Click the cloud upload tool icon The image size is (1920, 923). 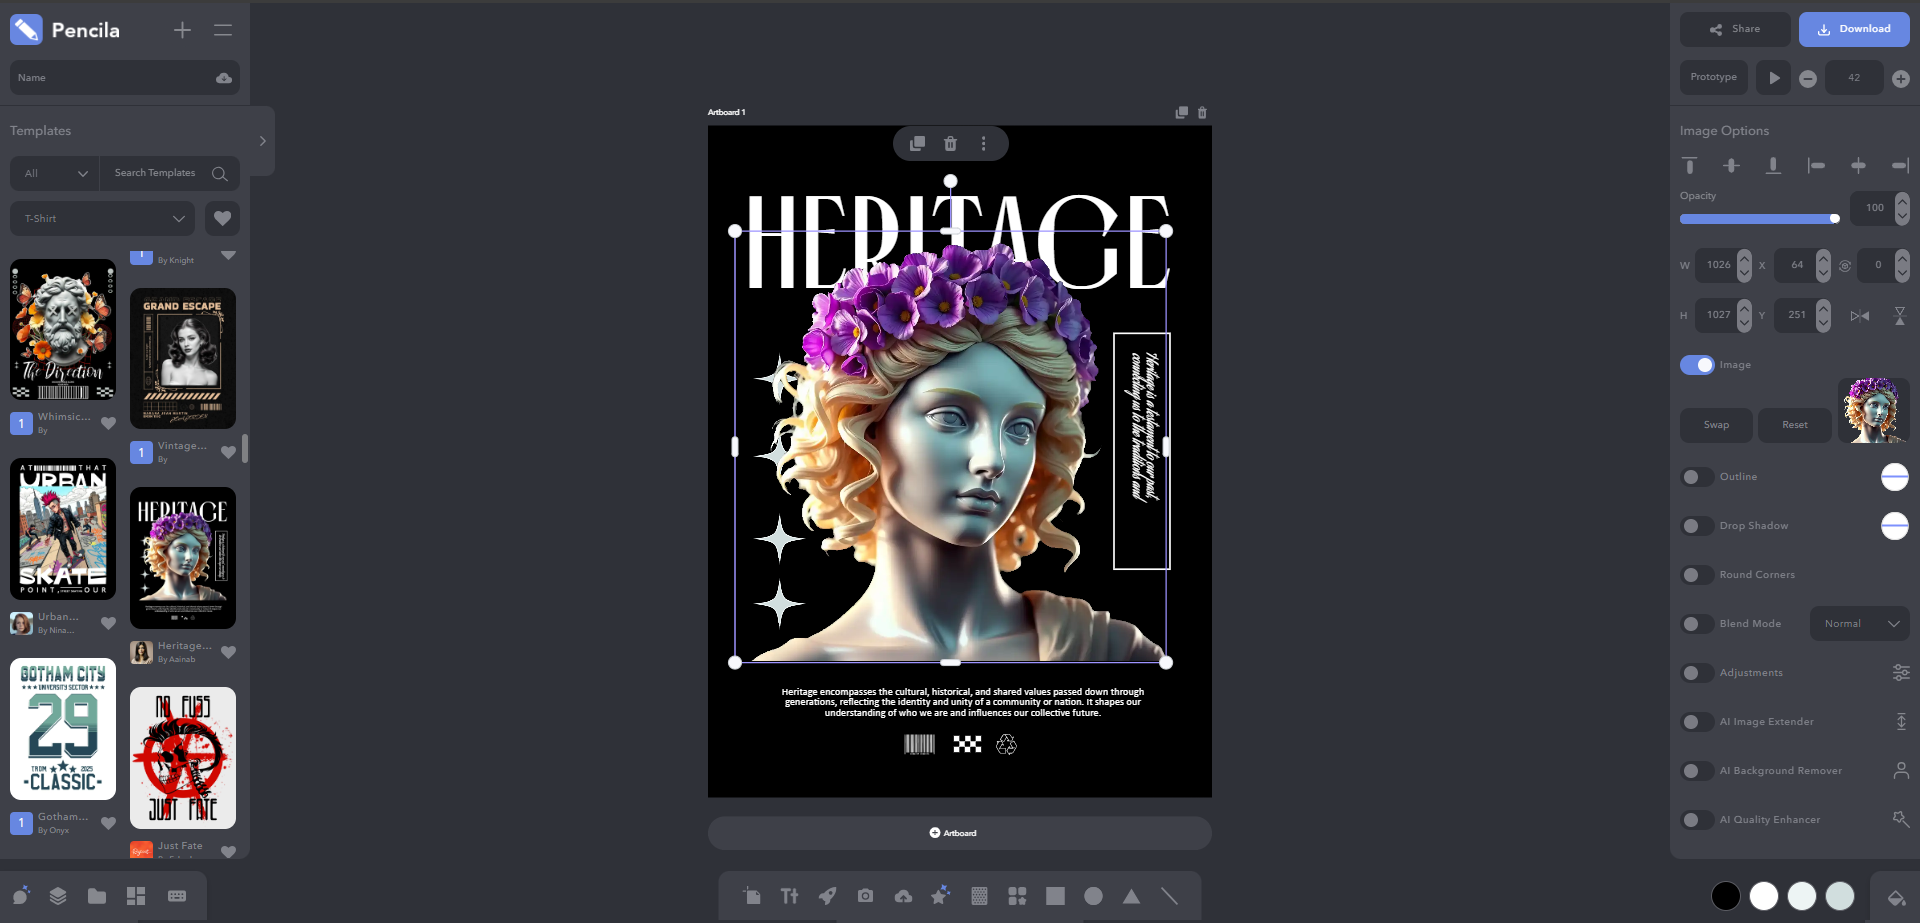pos(903,896)
